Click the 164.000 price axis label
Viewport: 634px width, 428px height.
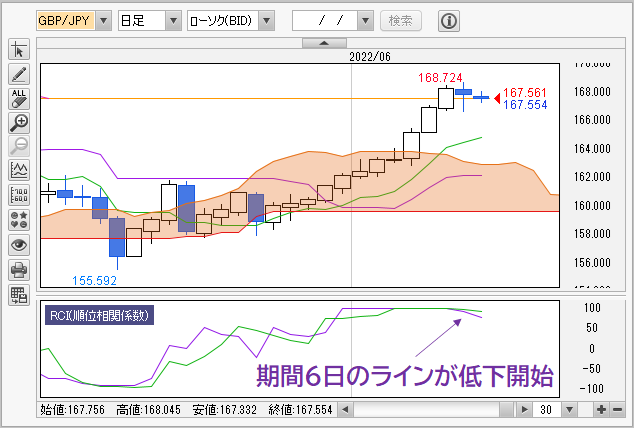[592, 149]
